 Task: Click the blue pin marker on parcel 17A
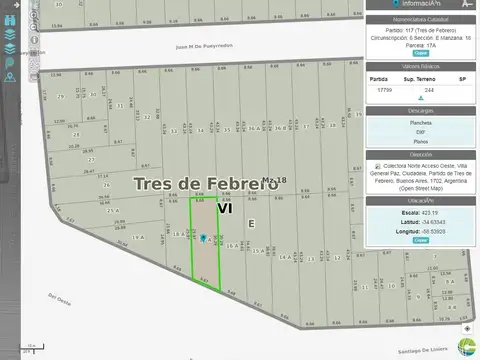pyautogui.click(x=203, y=238)
